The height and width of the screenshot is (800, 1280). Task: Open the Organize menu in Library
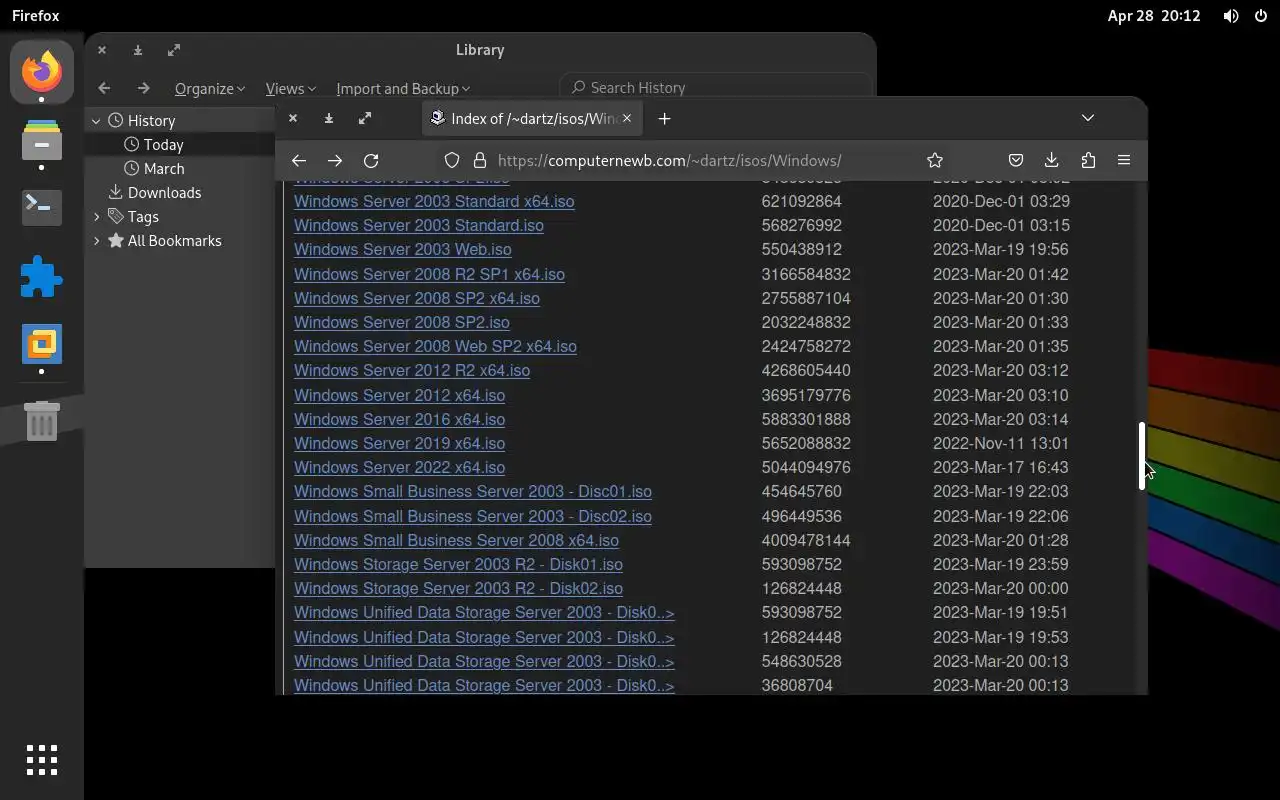(210, 88)
